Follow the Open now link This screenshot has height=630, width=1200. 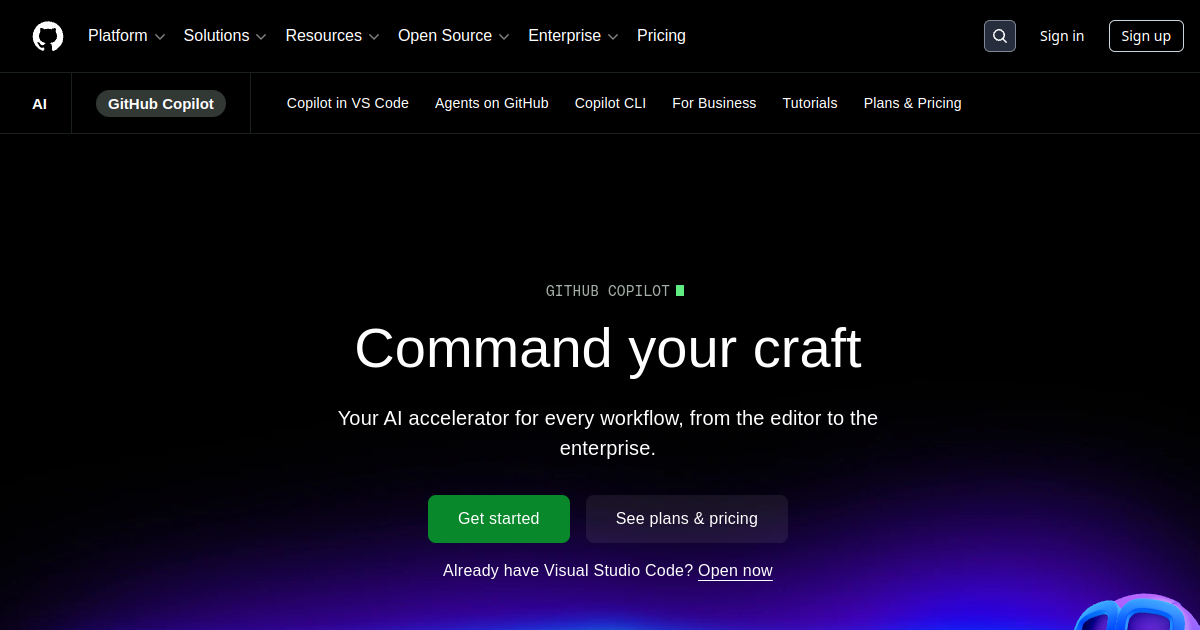735,571
